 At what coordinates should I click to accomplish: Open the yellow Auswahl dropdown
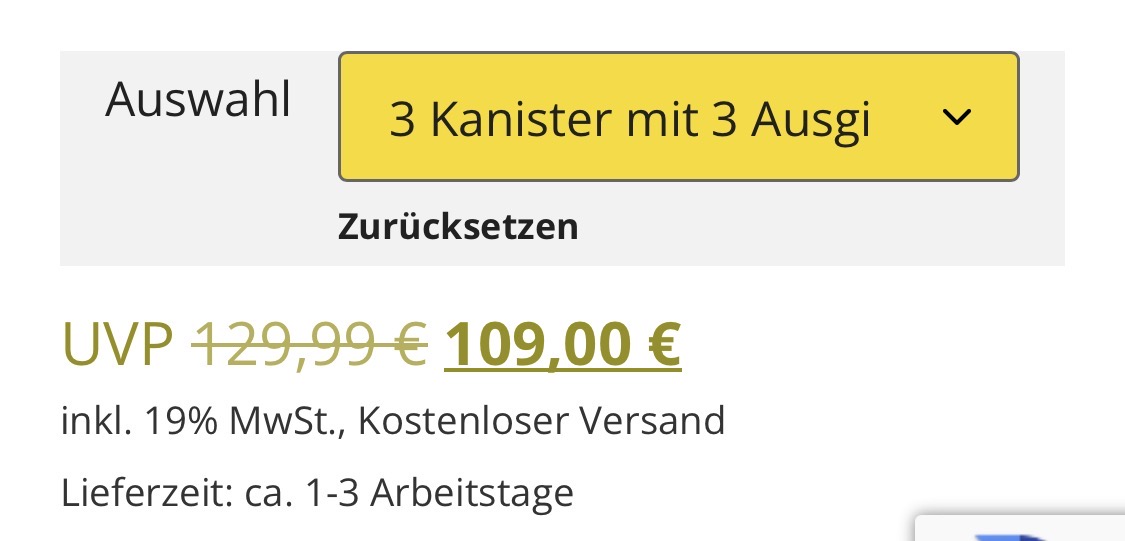tap(678, 117)
